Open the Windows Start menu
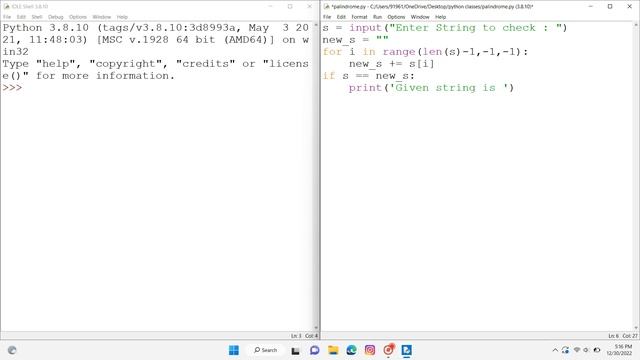The image size is (640, 360). tap(234, 350)
